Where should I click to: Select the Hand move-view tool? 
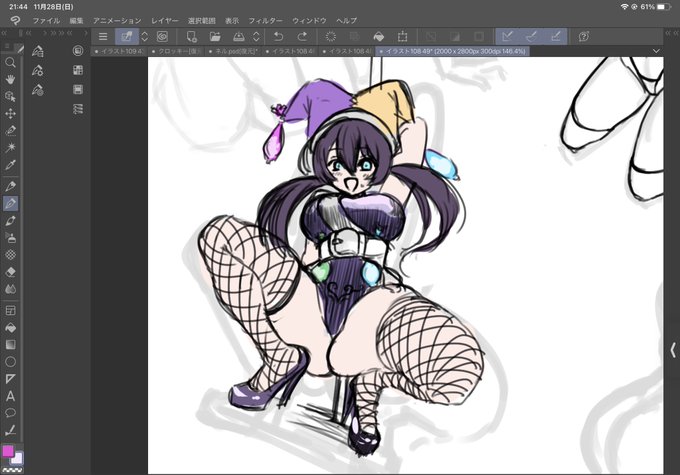coord(10,79)
